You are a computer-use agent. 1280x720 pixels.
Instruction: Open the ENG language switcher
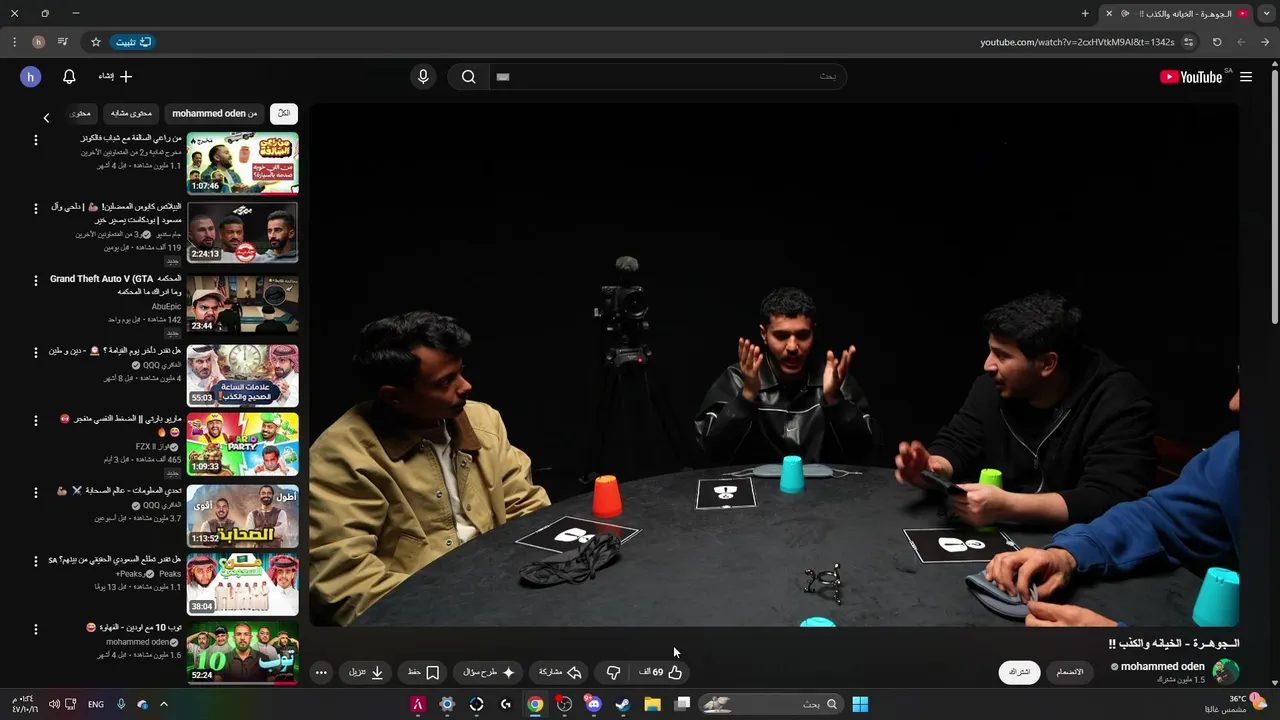[x=96, y=704]
